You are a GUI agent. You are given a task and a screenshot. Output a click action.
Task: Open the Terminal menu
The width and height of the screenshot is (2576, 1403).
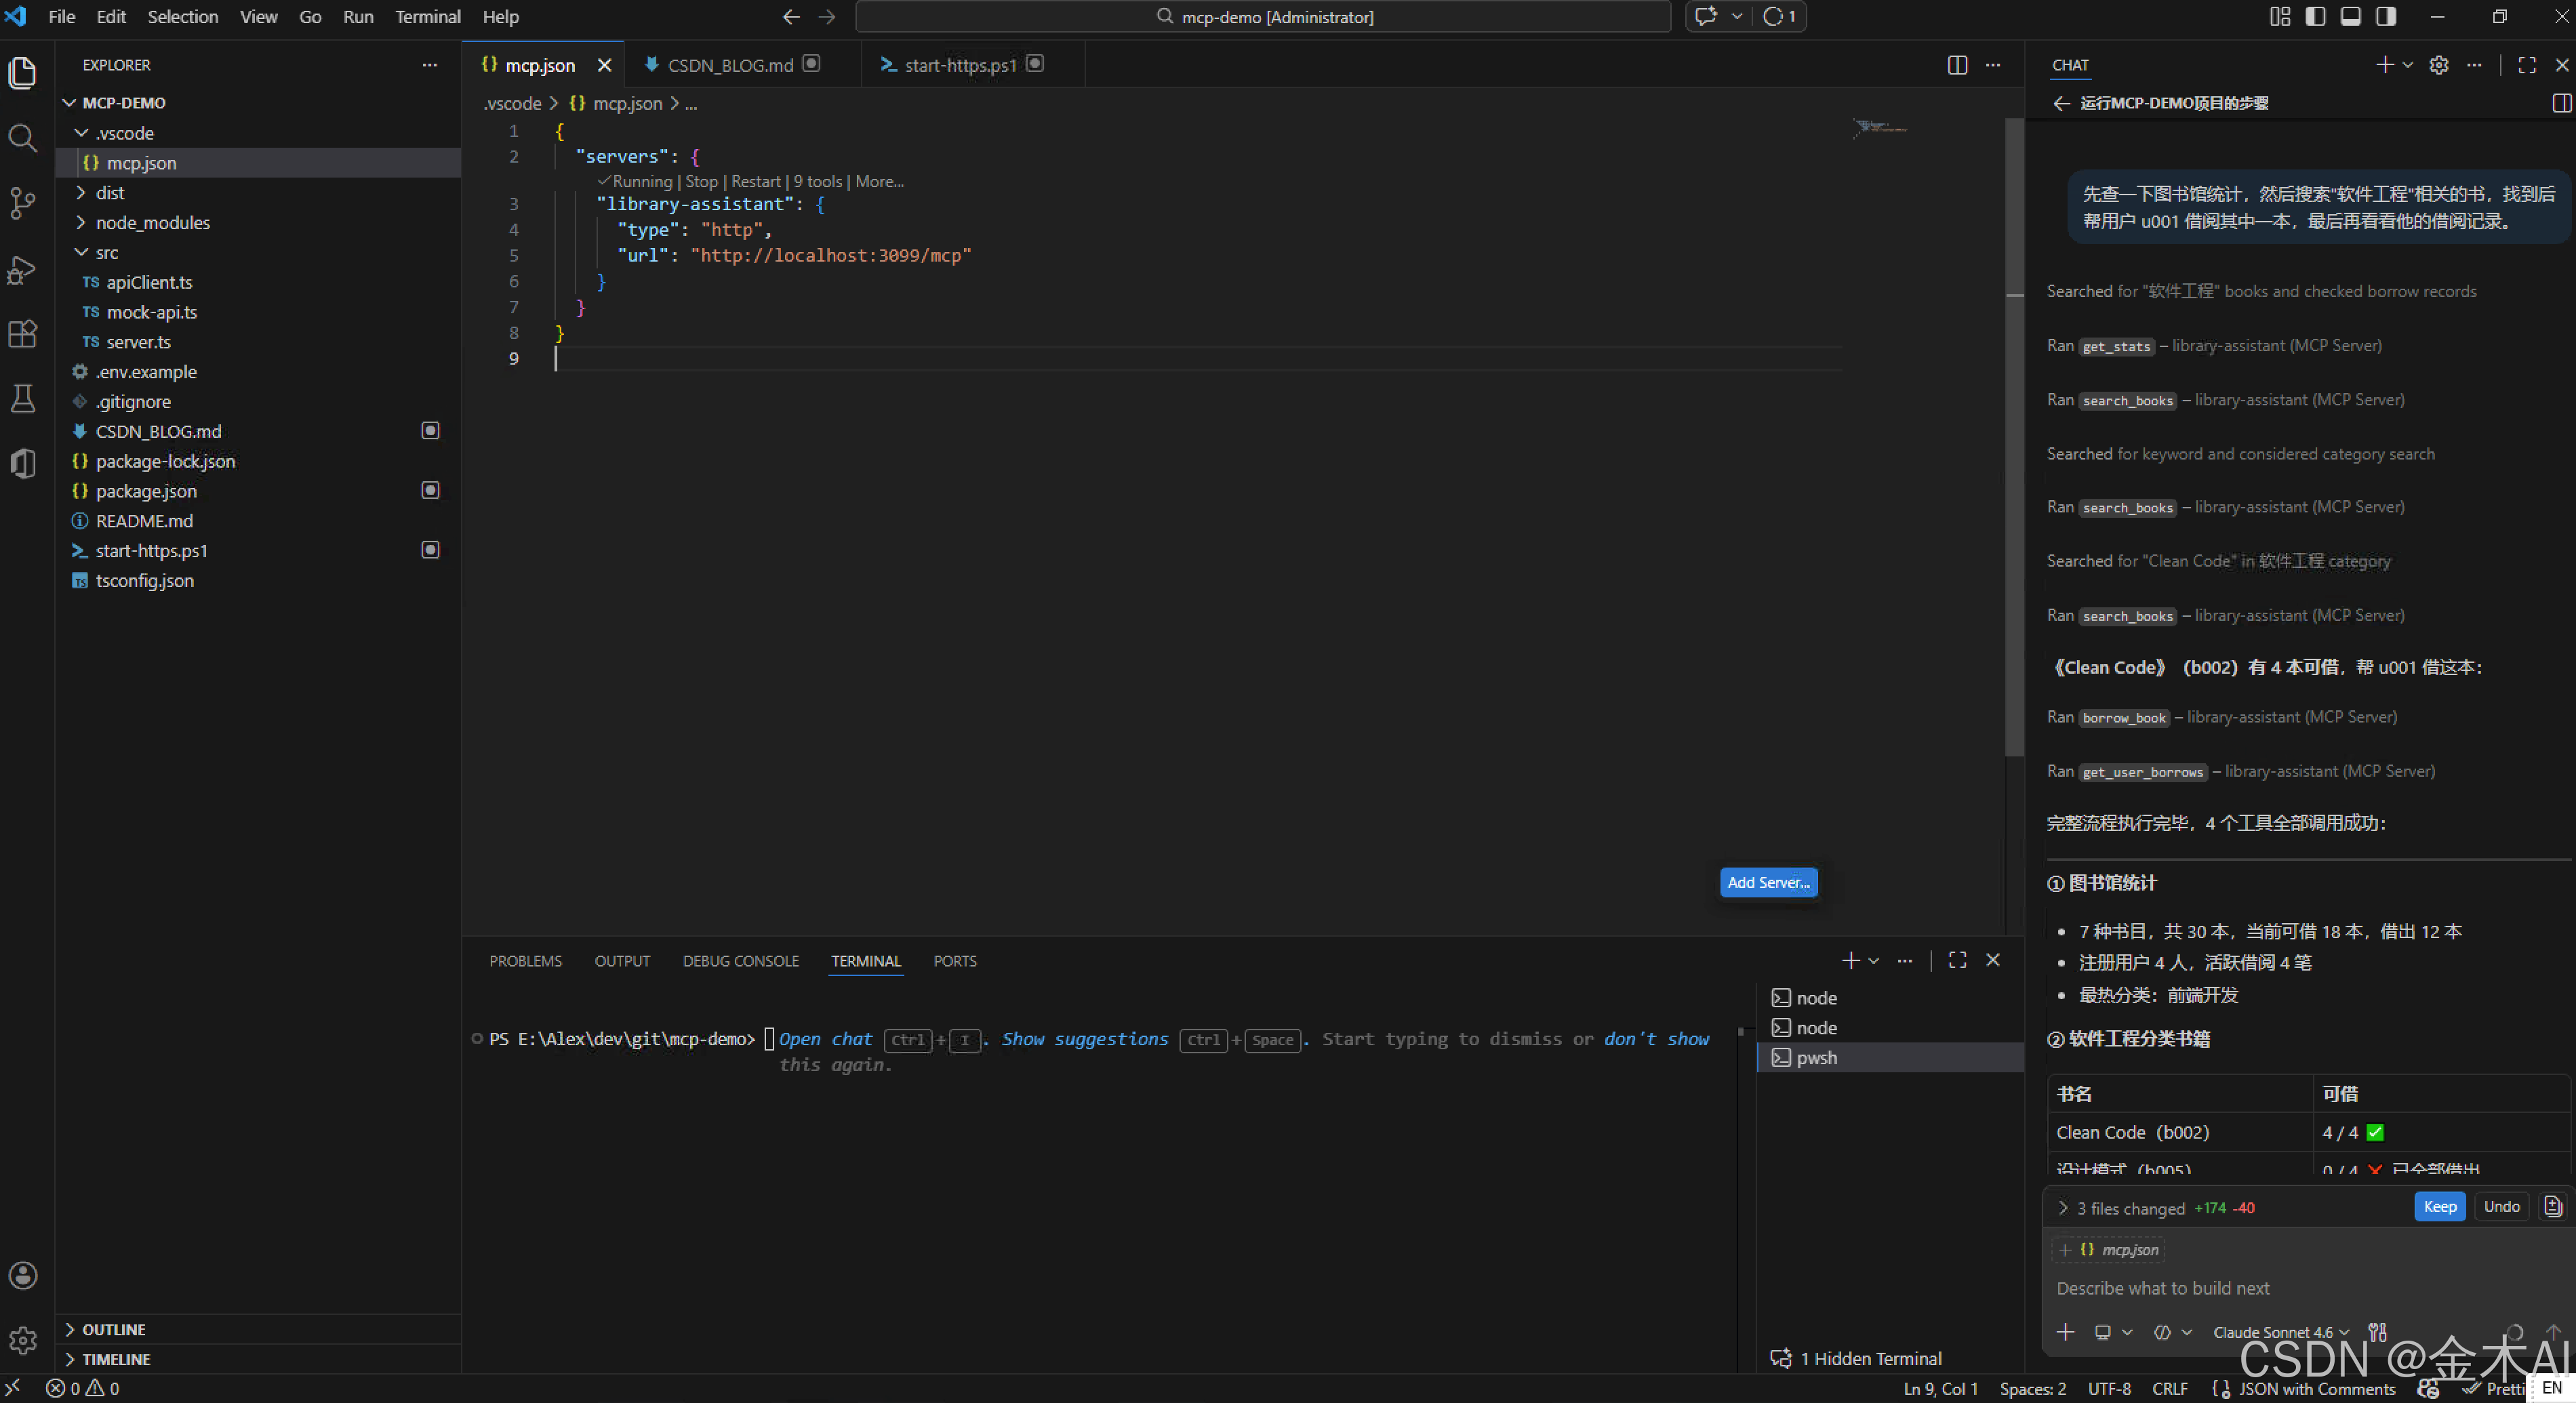coord(427,16)
